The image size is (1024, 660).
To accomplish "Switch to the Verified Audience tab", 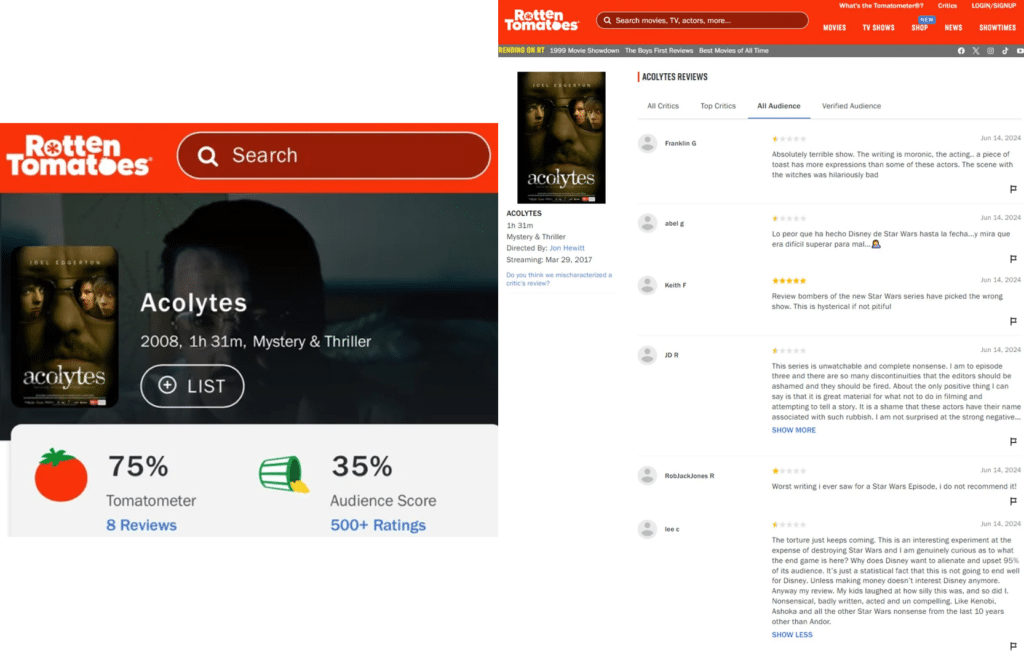I will [851, 106].
